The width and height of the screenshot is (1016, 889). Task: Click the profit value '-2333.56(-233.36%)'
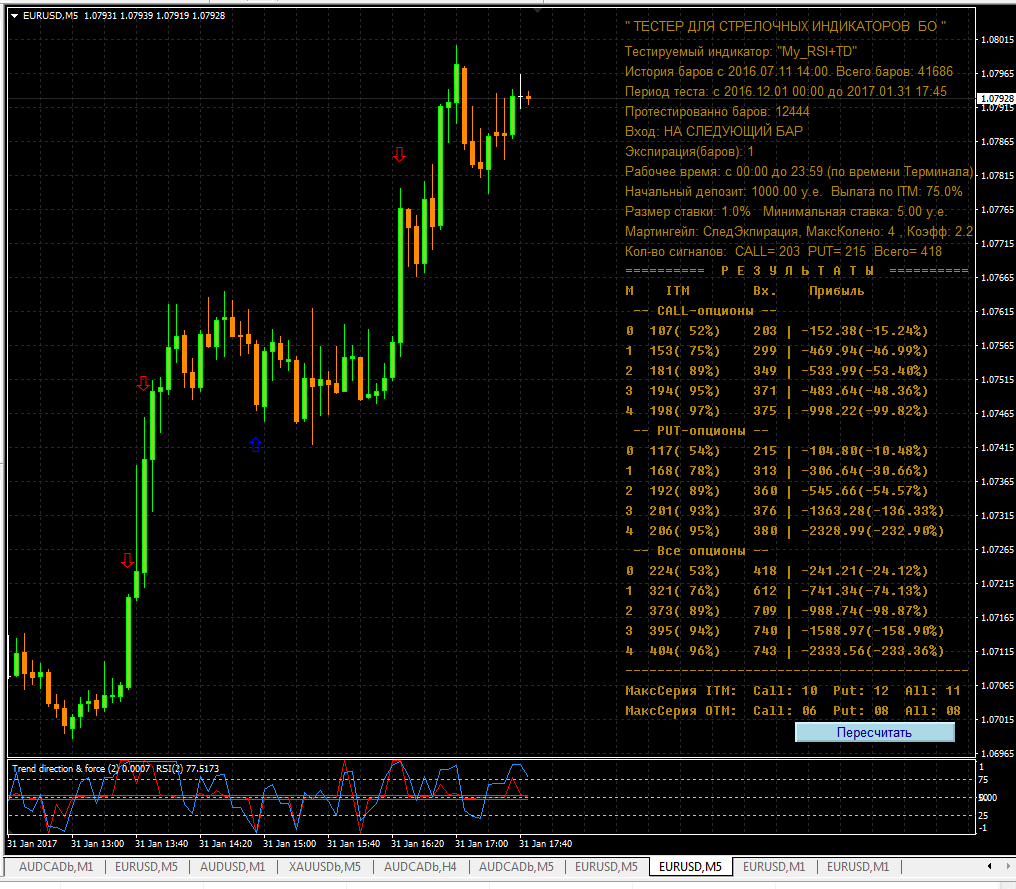872,651
